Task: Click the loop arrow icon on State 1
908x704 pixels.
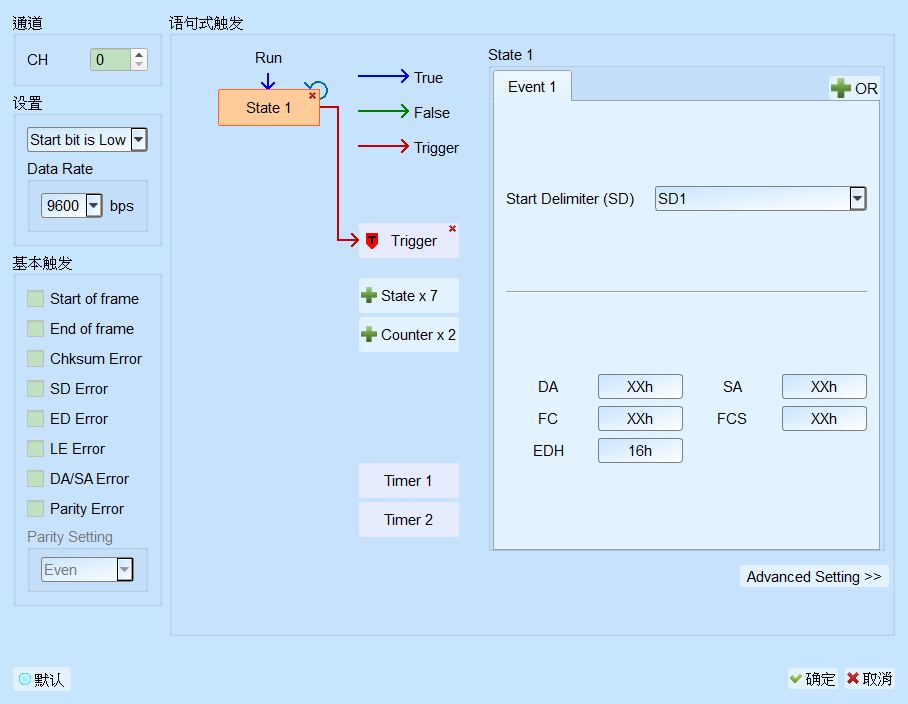Action: [x=318, y=88]
